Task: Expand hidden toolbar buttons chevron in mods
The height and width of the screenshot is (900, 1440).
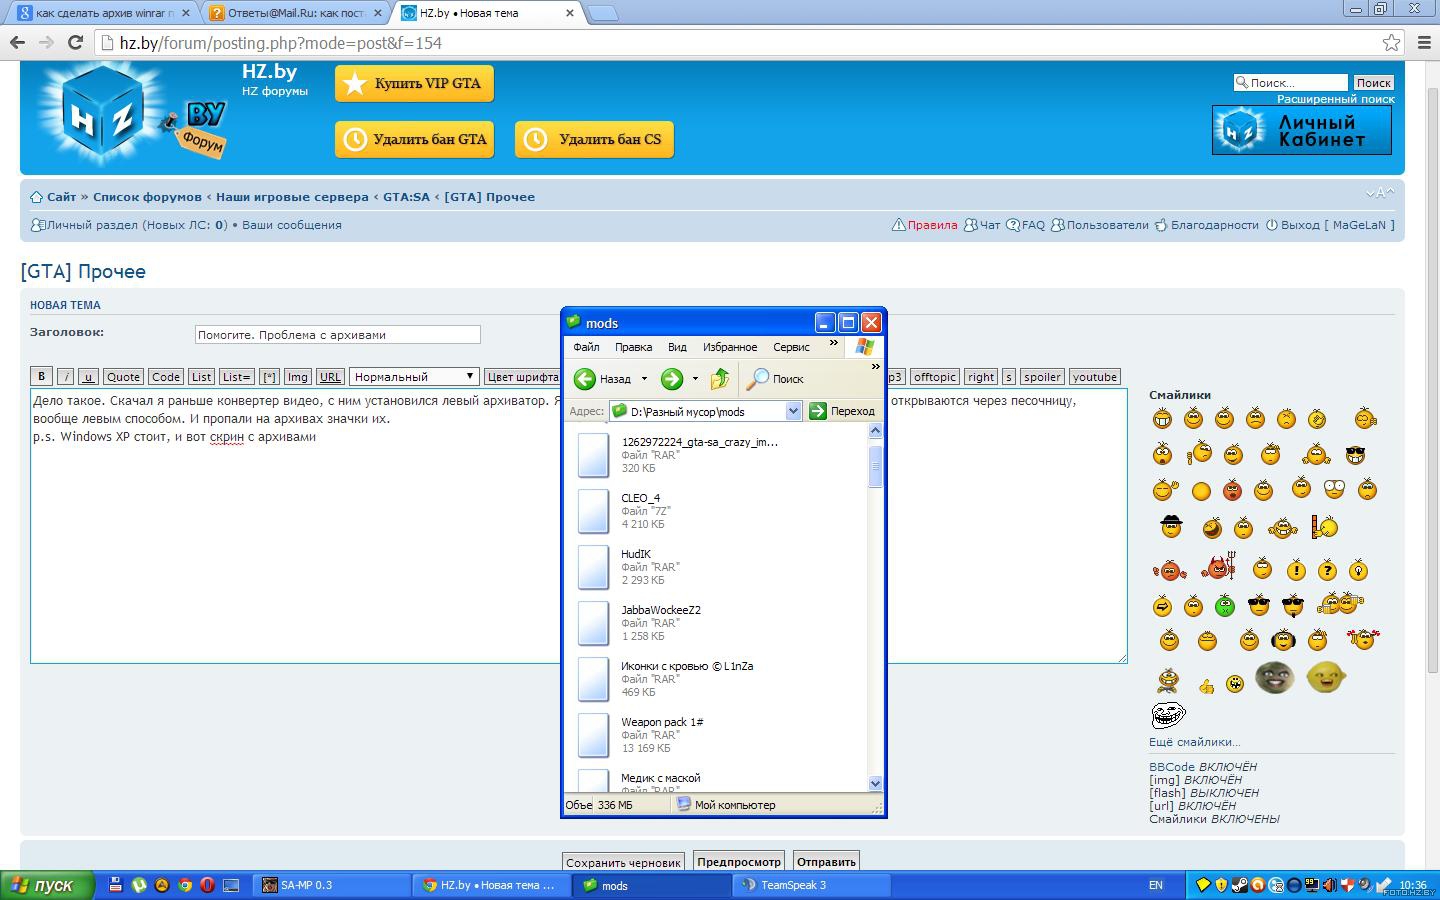Action: (x=875, y=367)
